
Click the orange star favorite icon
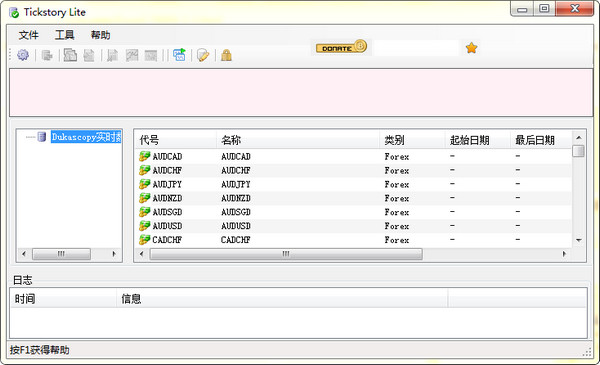tap(471, 48)
